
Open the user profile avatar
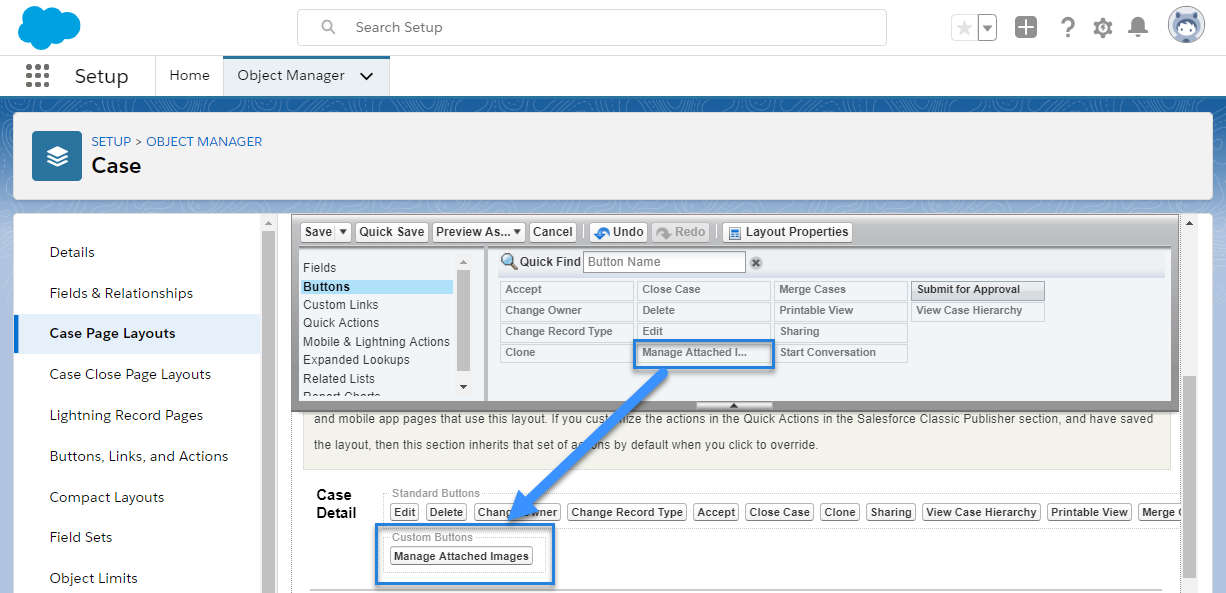tap(1186, 27)
